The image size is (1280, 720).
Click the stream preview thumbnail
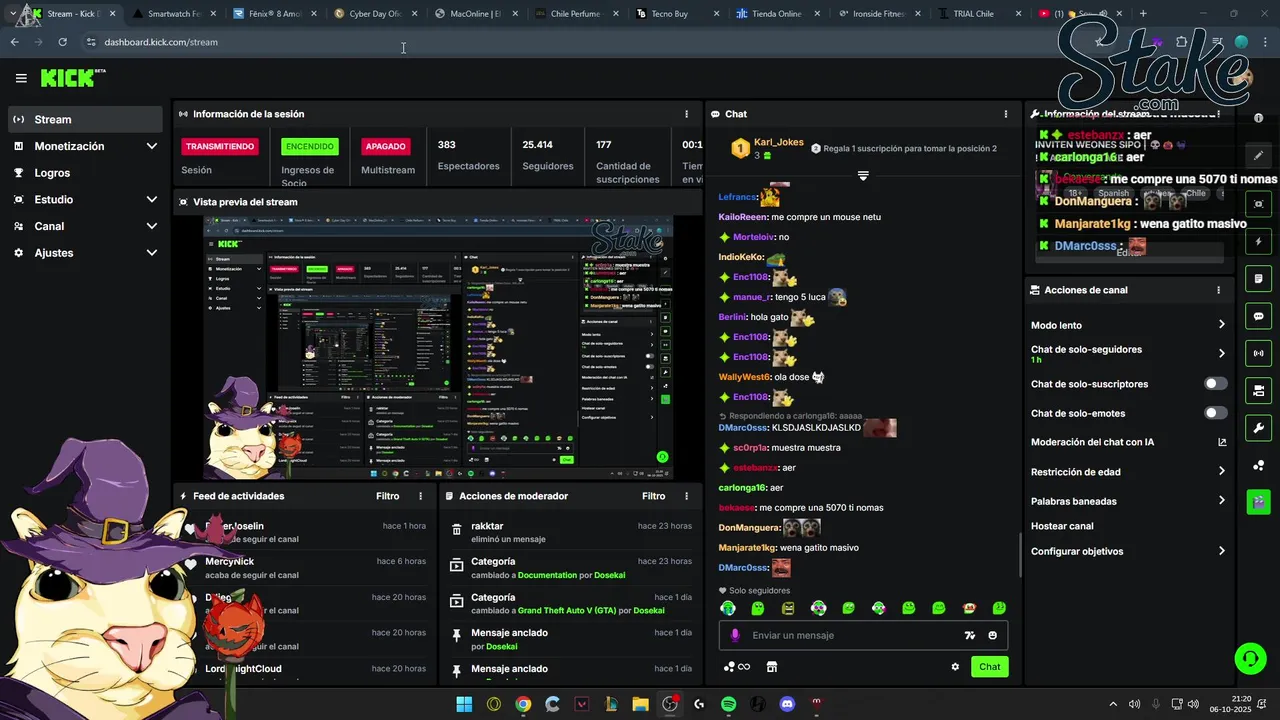coord(438,348)
